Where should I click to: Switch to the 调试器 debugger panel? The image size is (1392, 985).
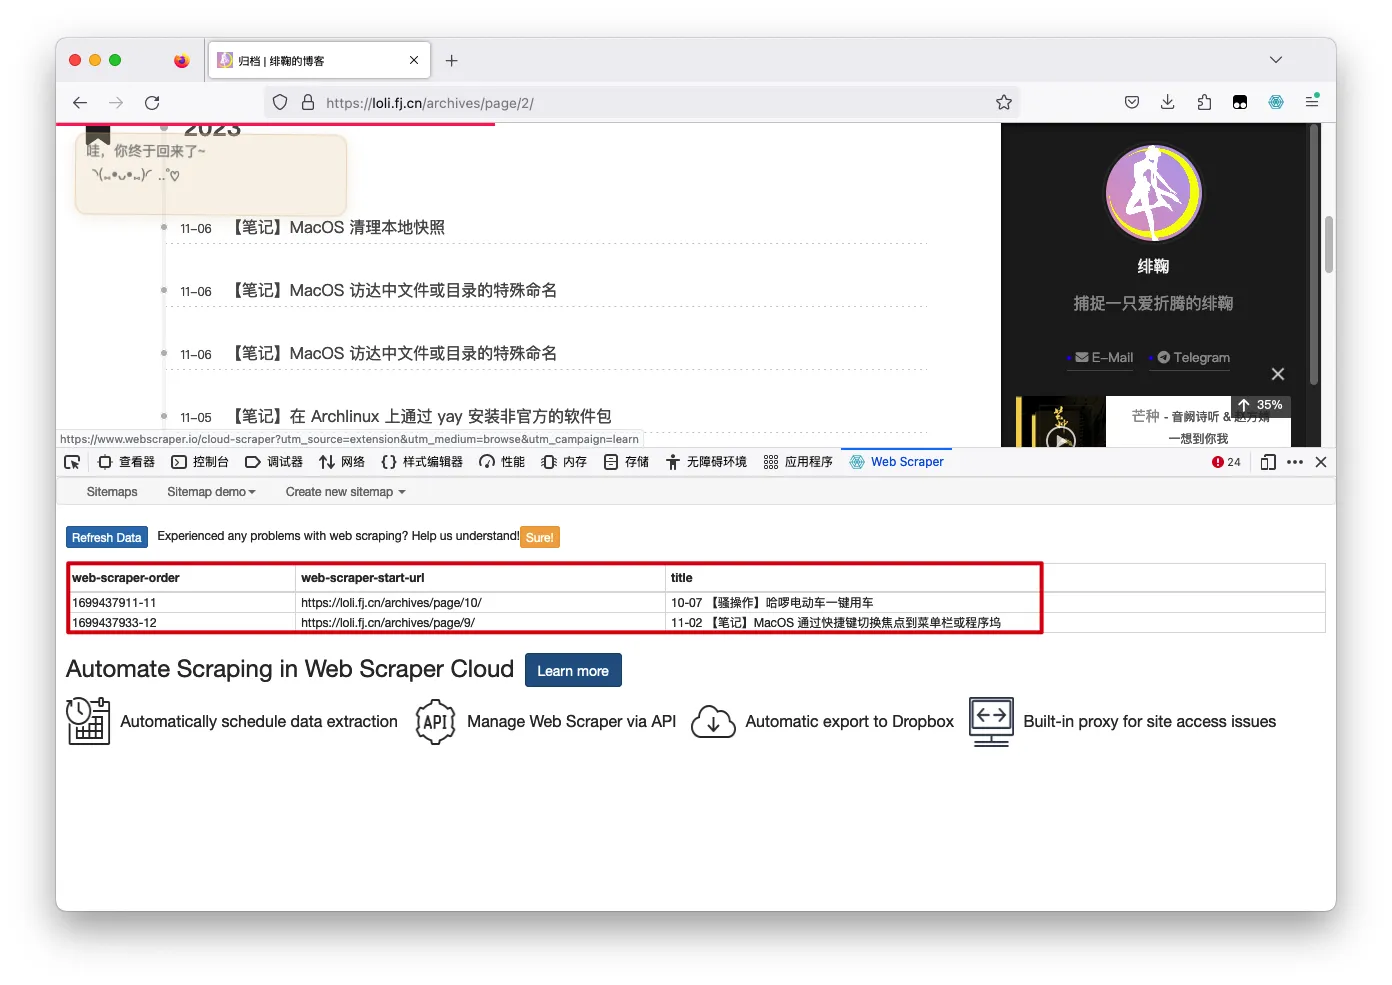tap(274, 462)
